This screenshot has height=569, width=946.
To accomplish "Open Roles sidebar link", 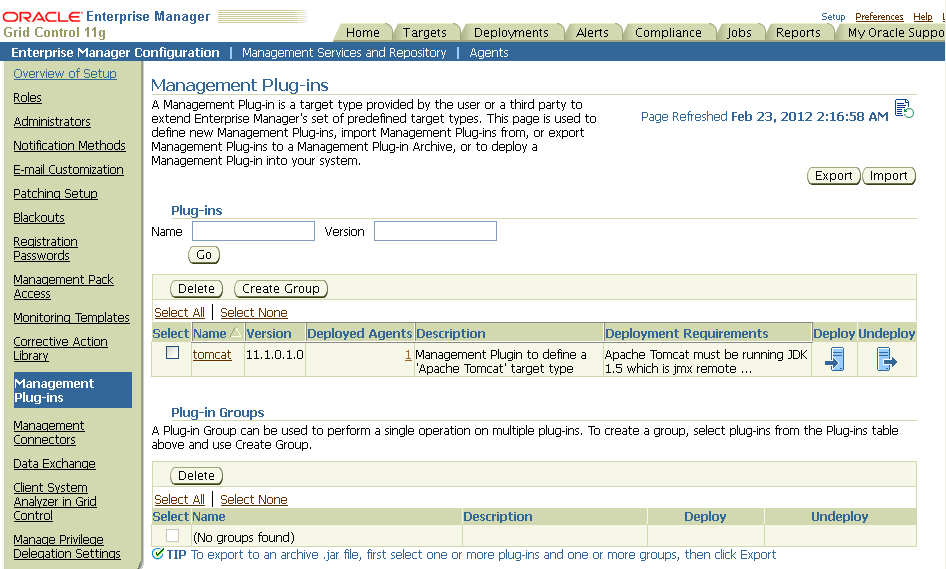I will click(27, 98).
